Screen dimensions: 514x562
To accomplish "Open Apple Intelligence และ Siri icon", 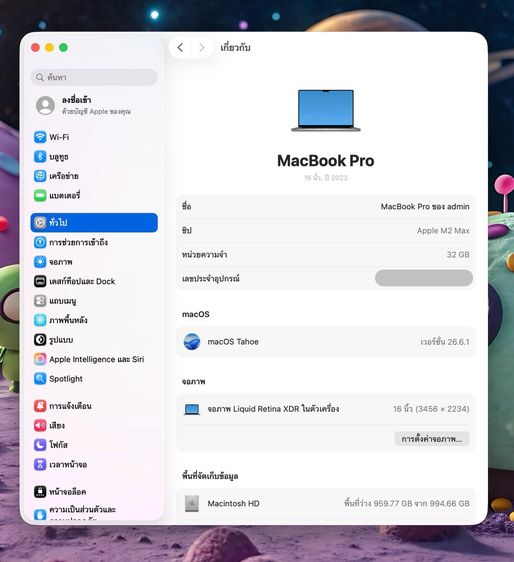I will click(x=40, y=359).
